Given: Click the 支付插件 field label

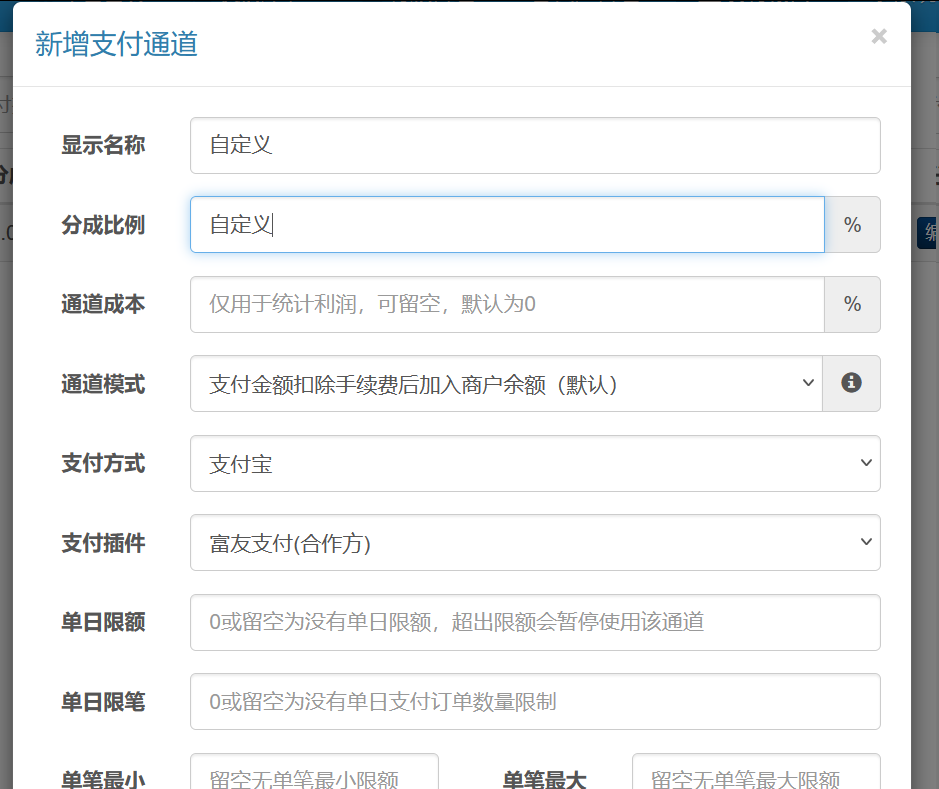Looking at the screenshot, I should tap(103, 543).
